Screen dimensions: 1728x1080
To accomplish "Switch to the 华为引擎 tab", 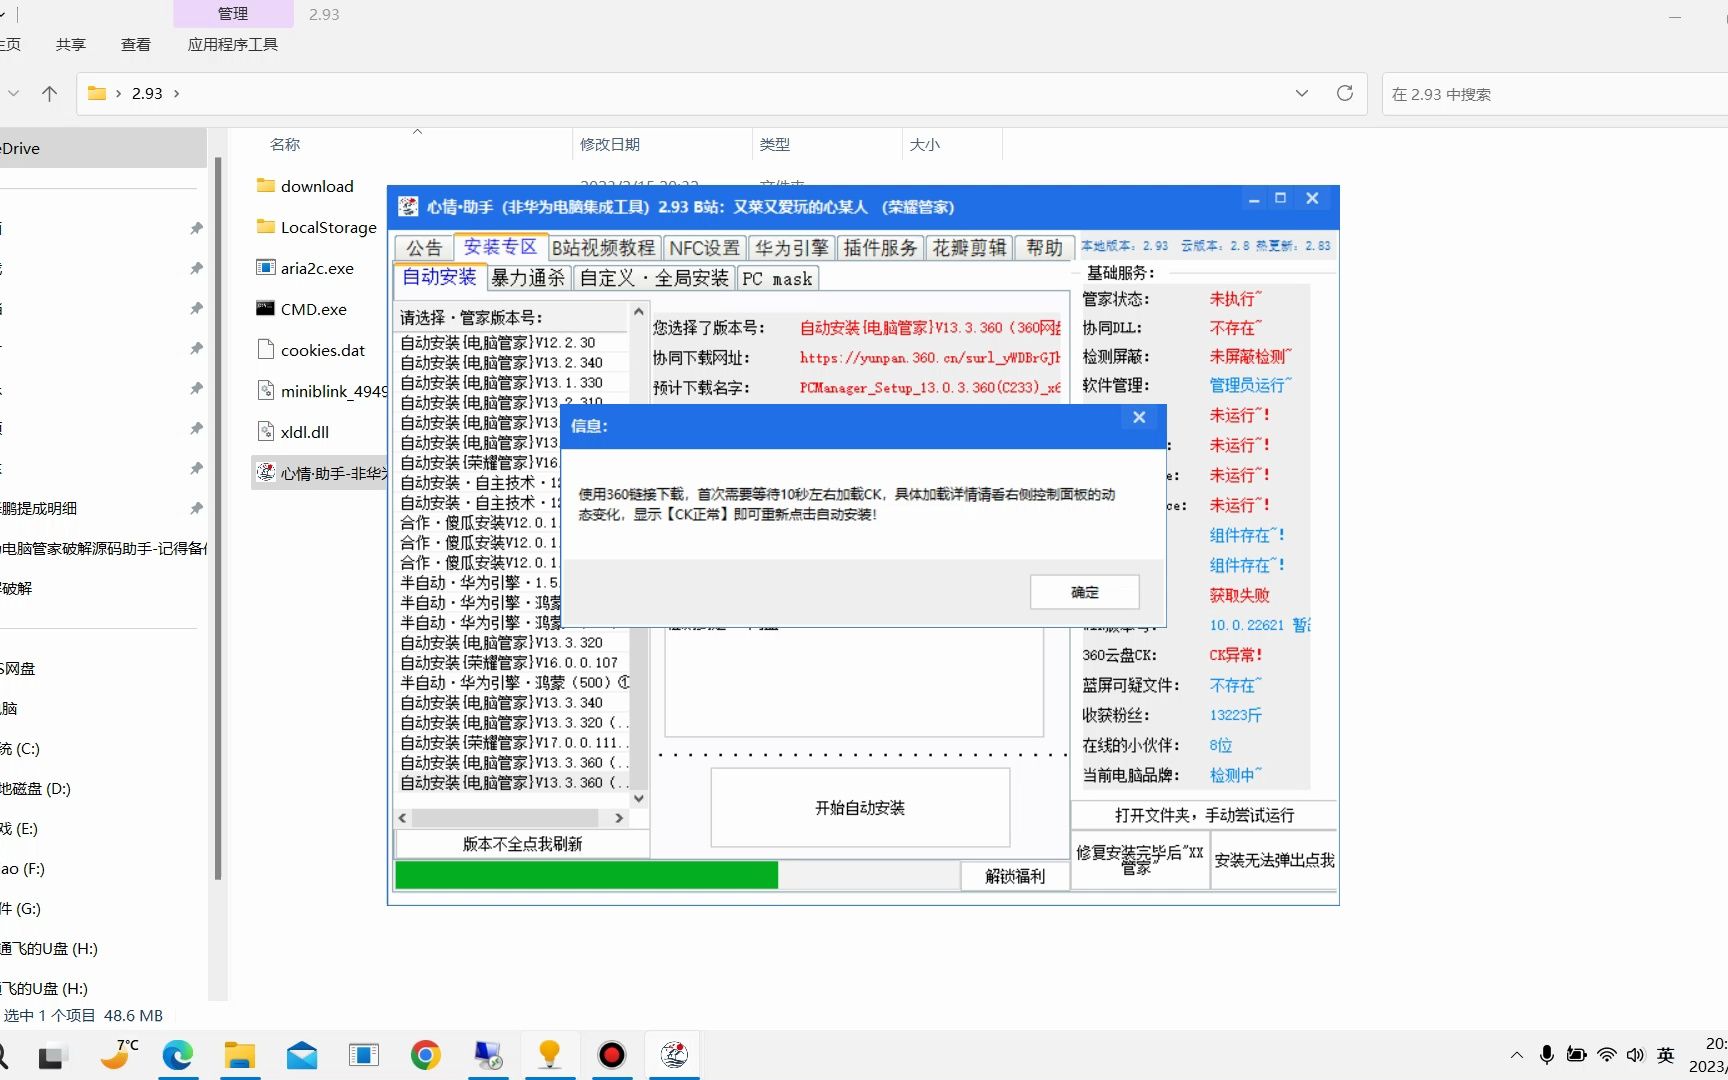I will pos(792,248).
